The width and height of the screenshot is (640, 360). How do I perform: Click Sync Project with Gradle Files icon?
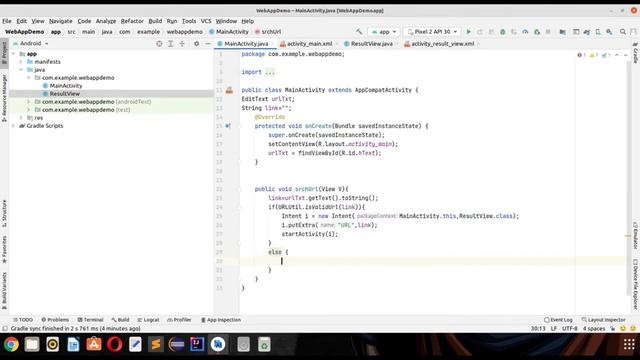[x=587, y=32]
